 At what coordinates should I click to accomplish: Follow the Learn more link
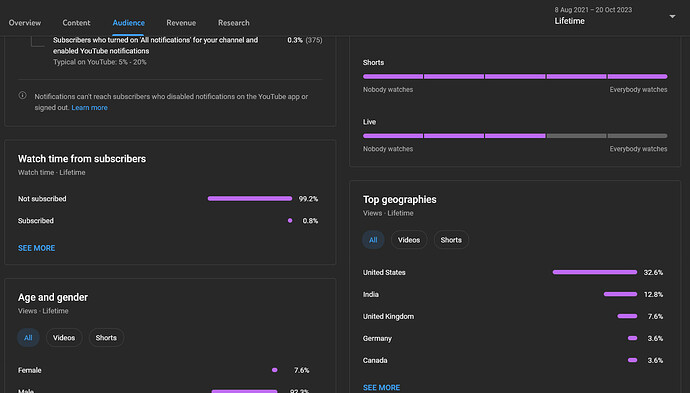pos(89,107)
